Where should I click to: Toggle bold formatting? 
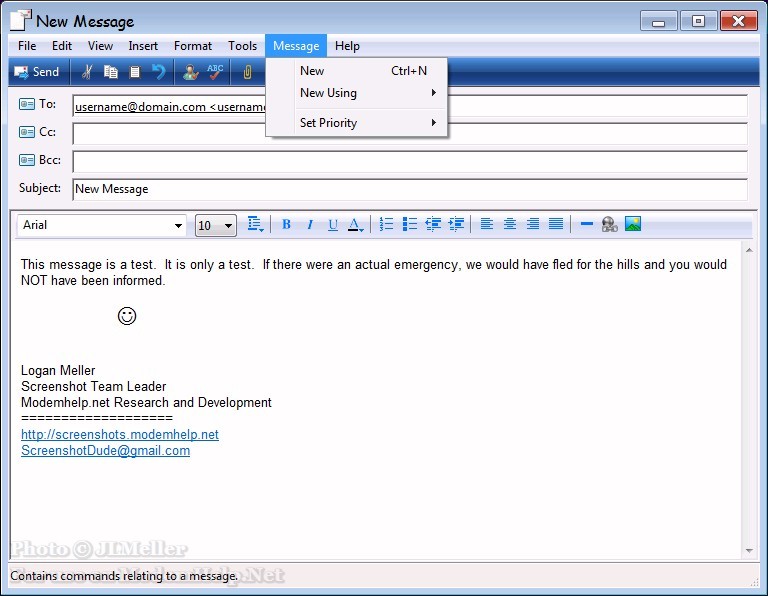(287, 224)
